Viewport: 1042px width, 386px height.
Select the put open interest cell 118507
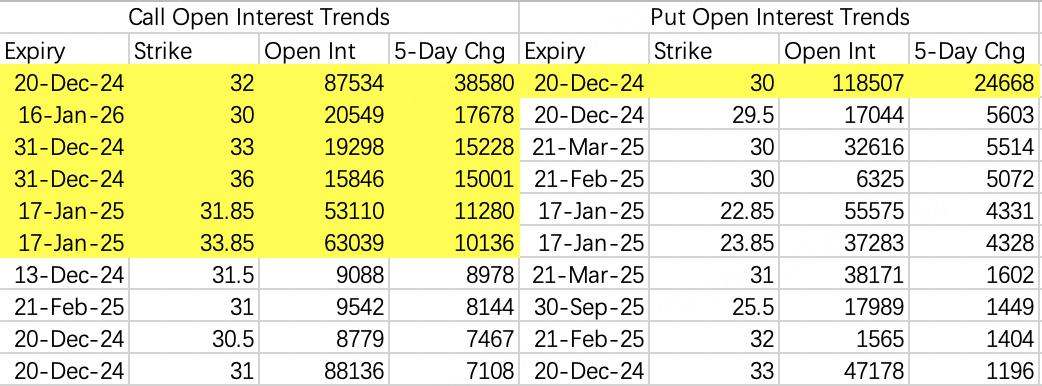pos(845,82)
